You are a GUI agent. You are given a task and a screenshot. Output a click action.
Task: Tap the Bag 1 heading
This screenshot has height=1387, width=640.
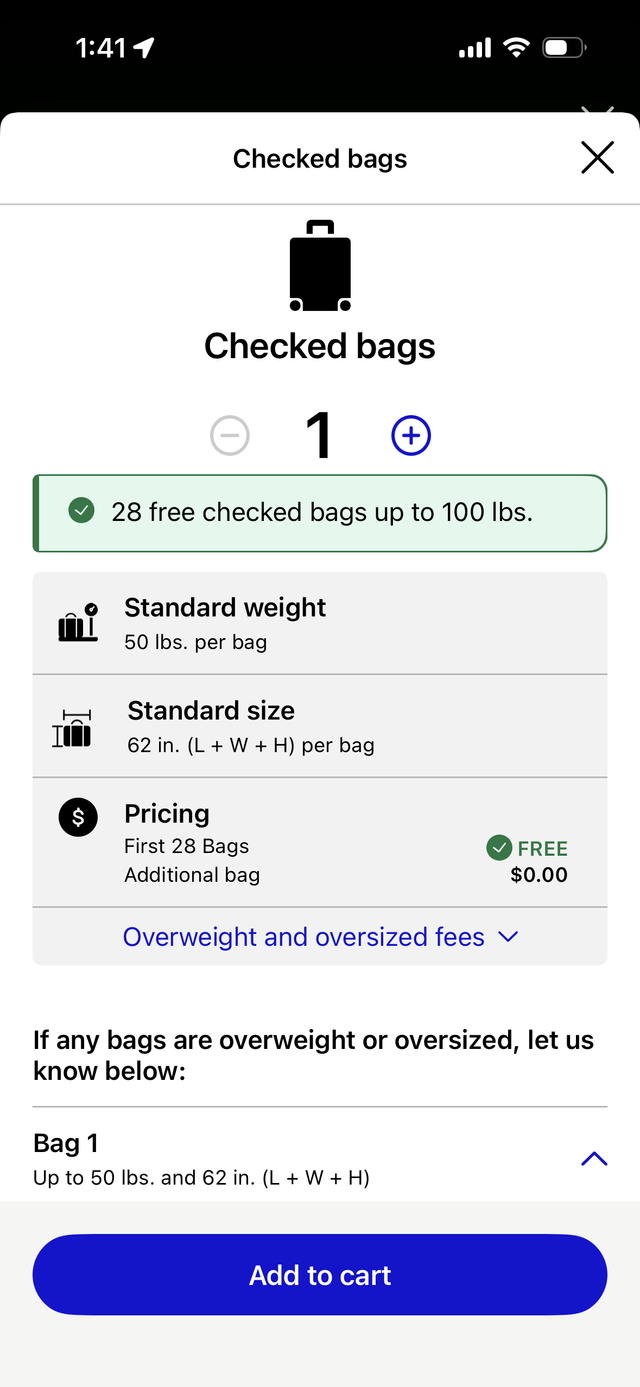pos(66,1143)
